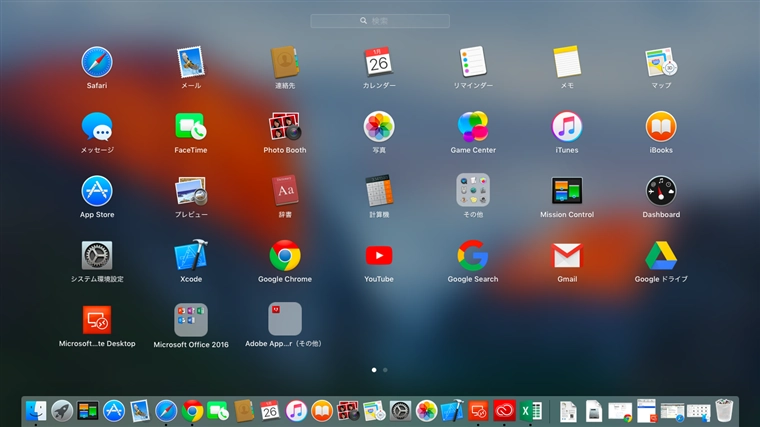Launch the 計算機 (Calculator) app

379,191
